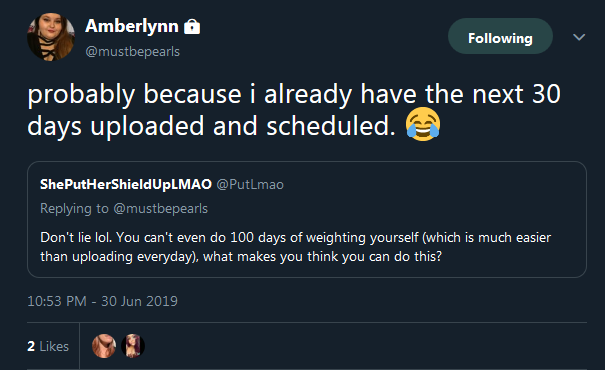Click the word Likes next to the count
The height and width of the screenshot is (370, 605).
pos(54,346)
